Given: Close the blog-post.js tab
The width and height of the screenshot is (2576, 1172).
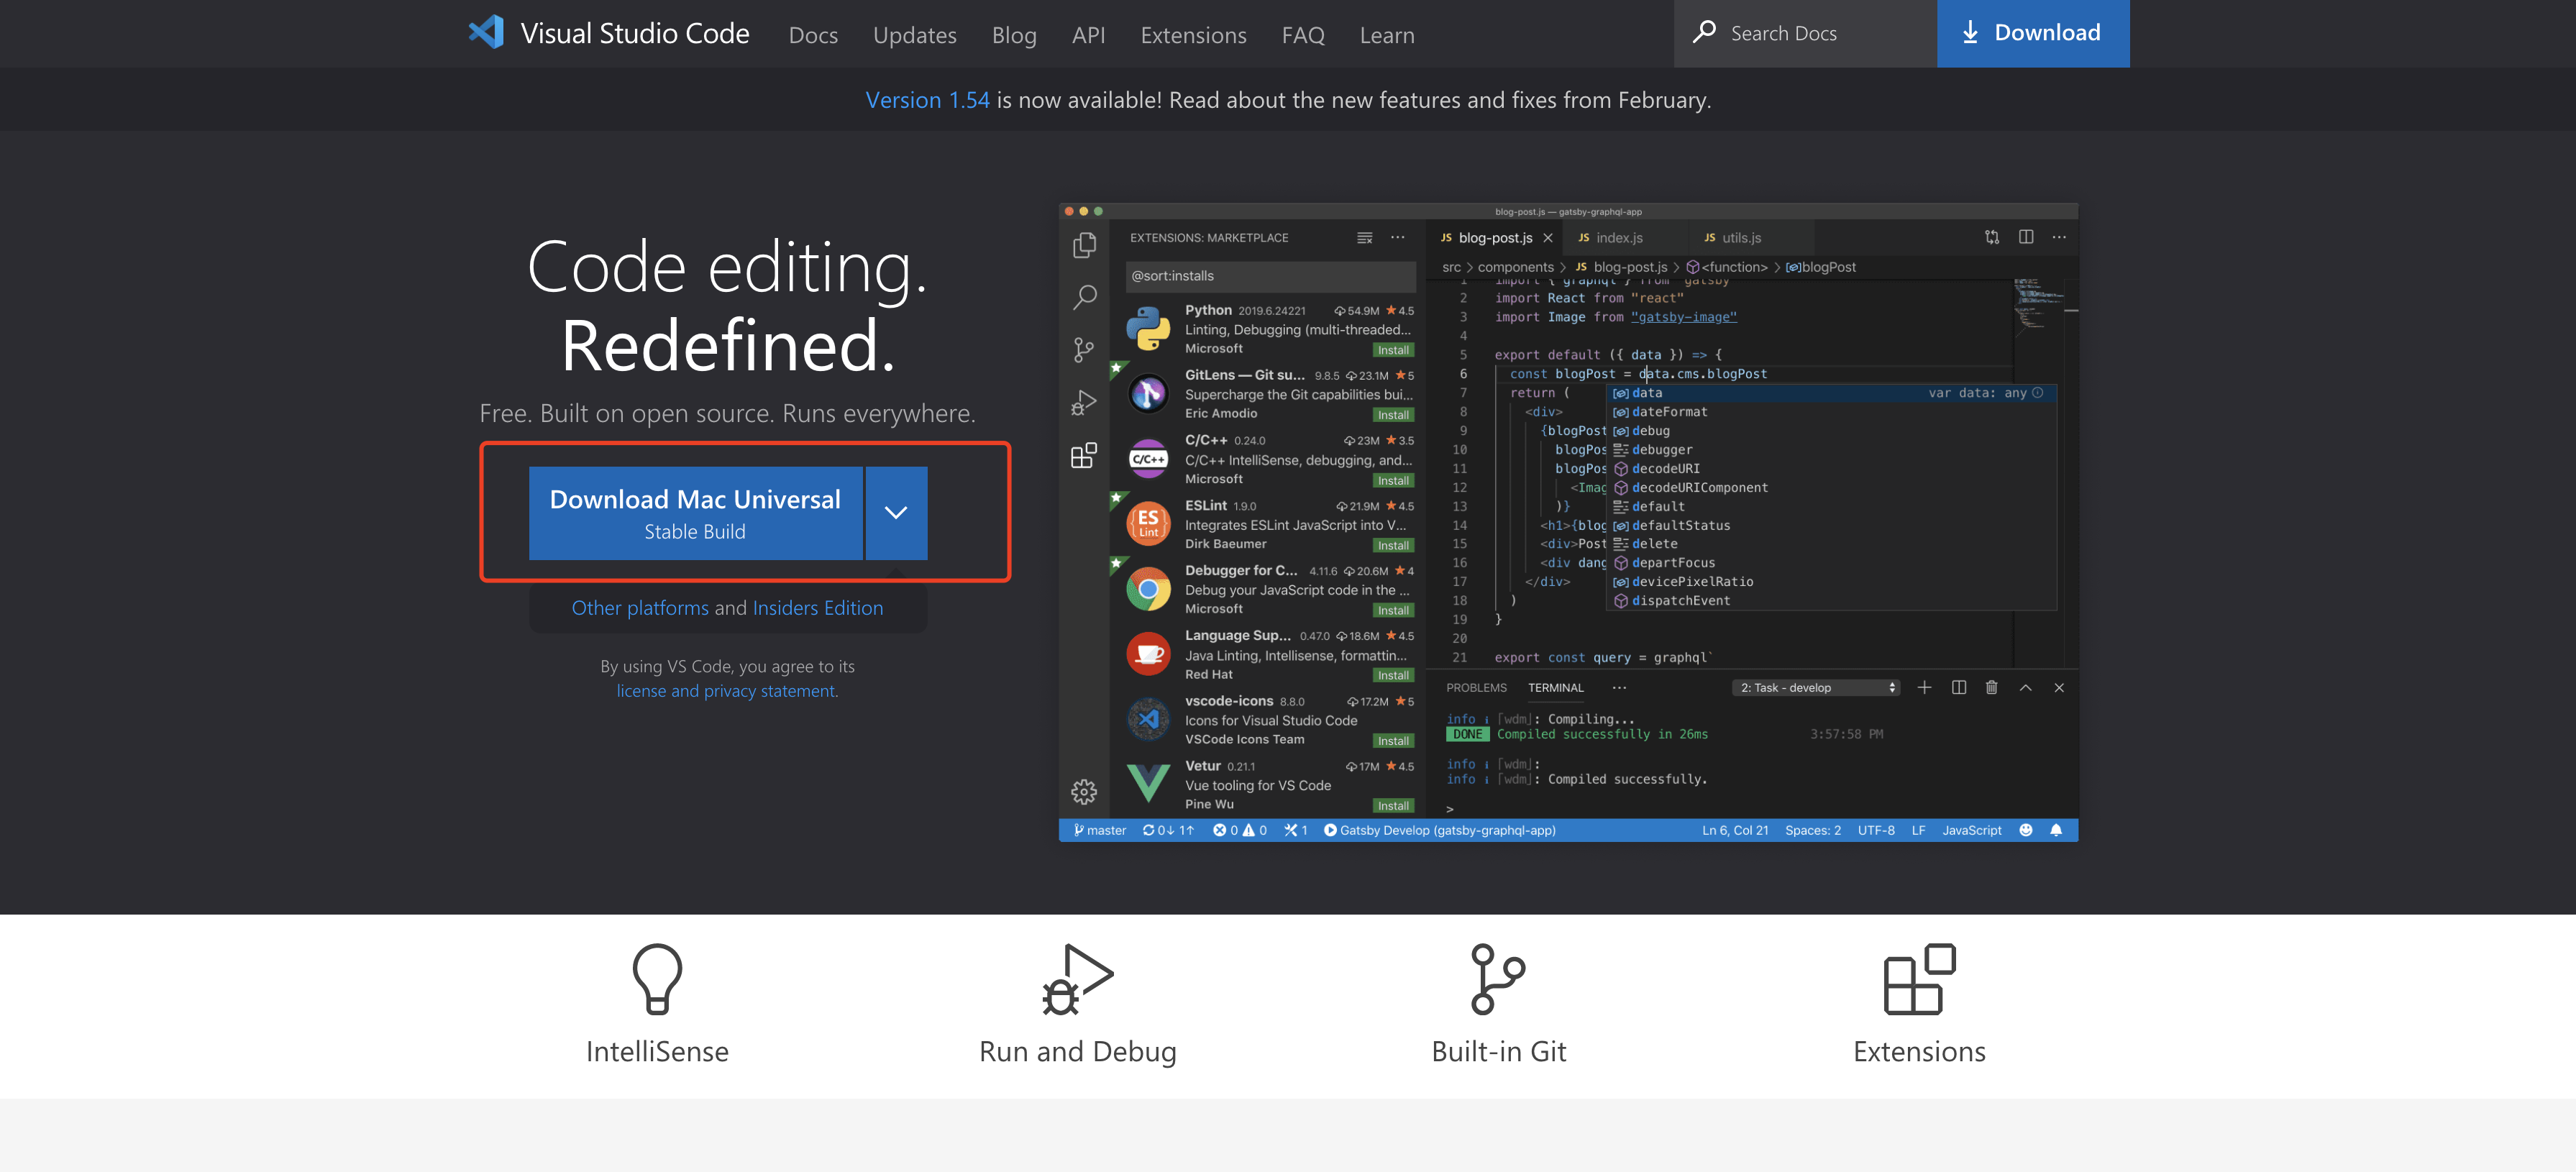Looking at the screenshot, I should 1548,238.
